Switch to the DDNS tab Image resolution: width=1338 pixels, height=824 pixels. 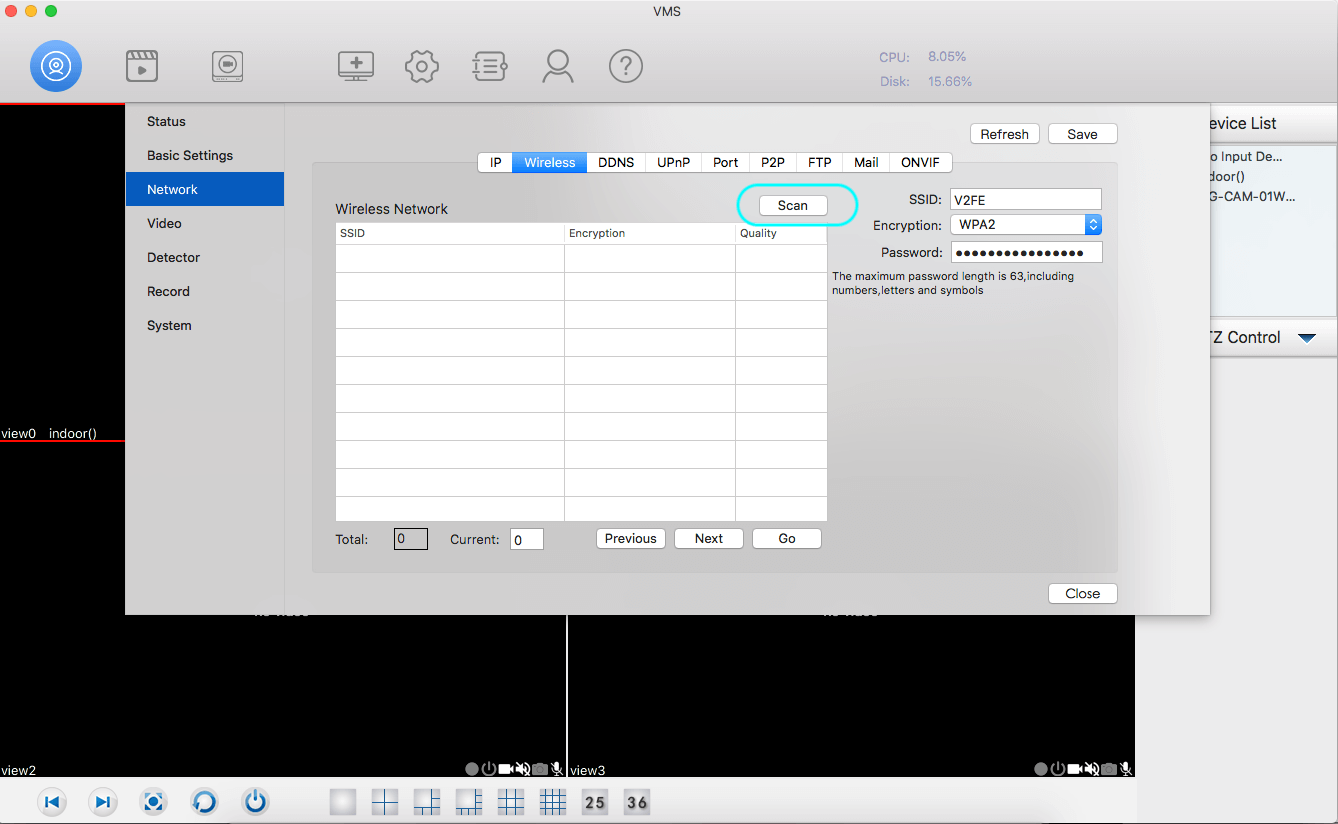pyautogui.click(x=616, y=162)
